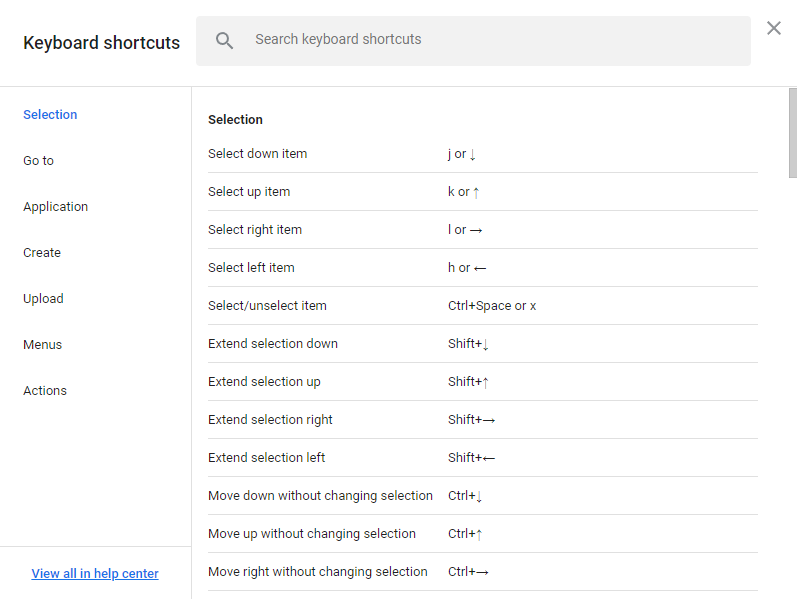This screenshot has height=599, width=797.
Task: Open the Application shortcuts category
Action: (55, 206)
